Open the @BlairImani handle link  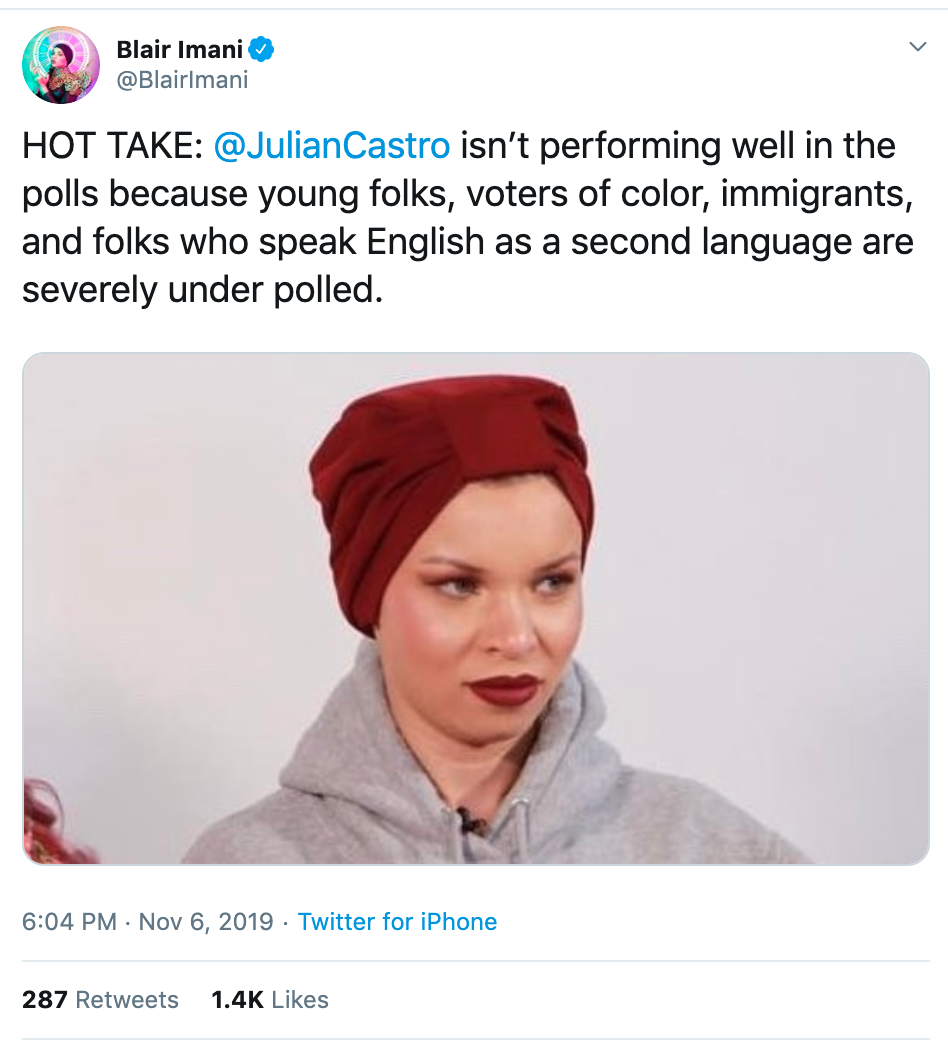[182, 80]
